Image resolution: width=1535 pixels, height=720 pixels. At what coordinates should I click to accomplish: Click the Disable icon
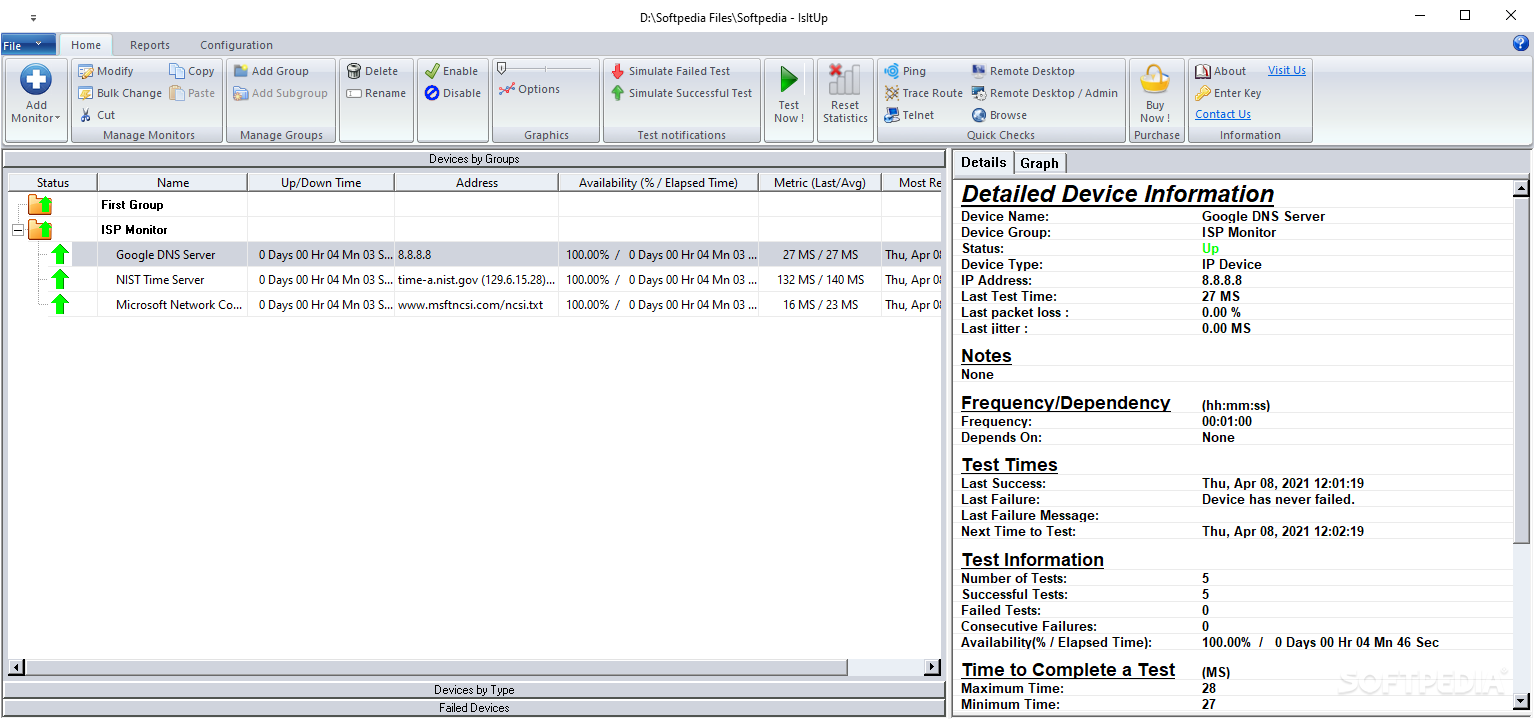(x=432, y=93)
